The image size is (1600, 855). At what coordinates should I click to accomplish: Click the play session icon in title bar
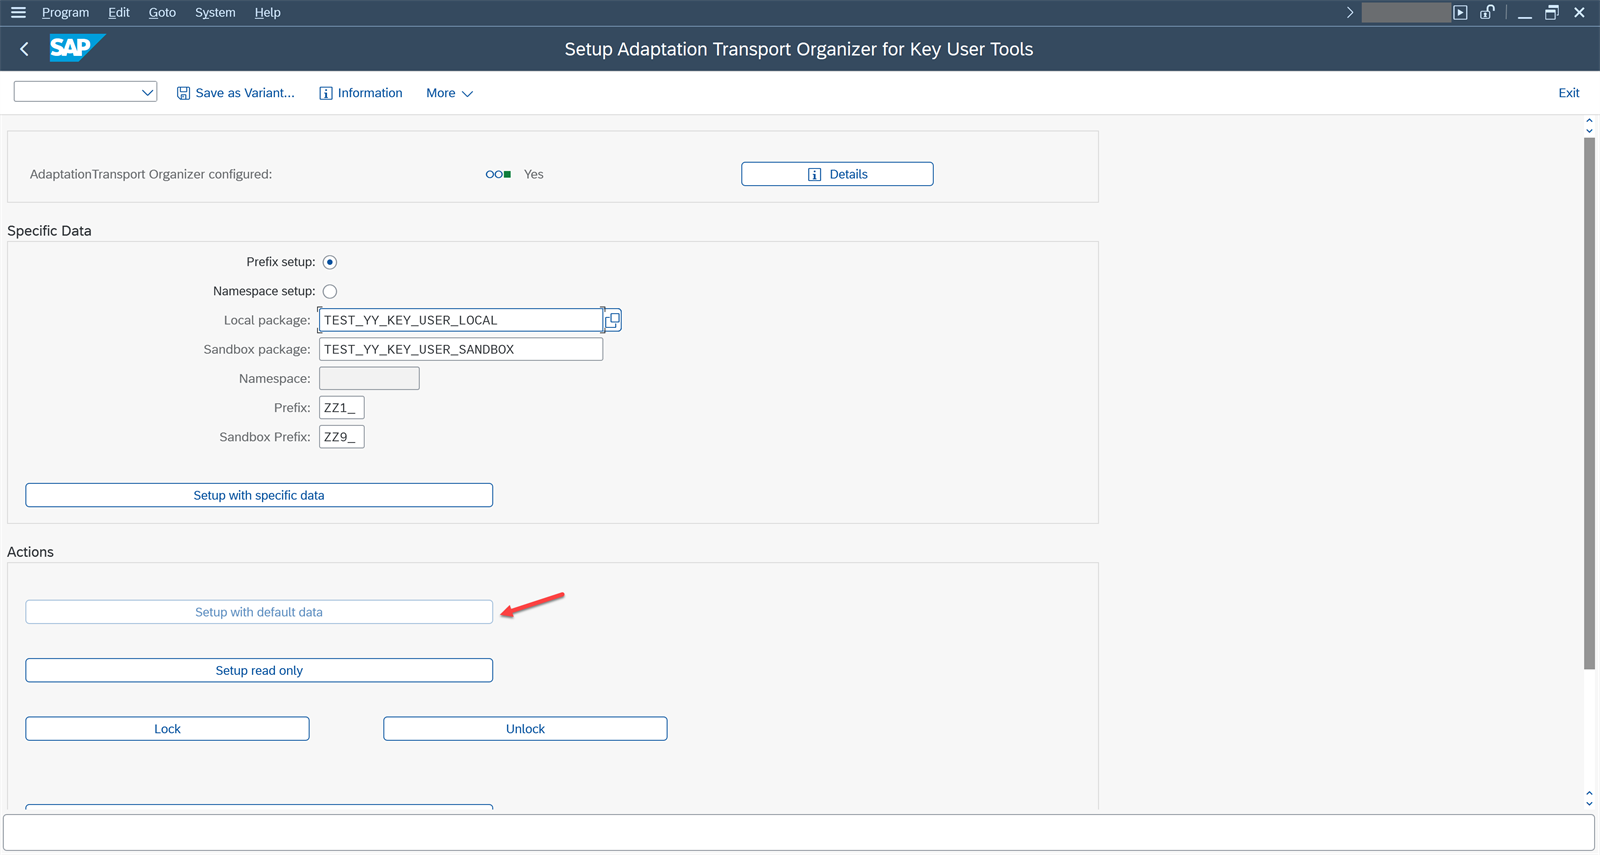(1460, 12)
